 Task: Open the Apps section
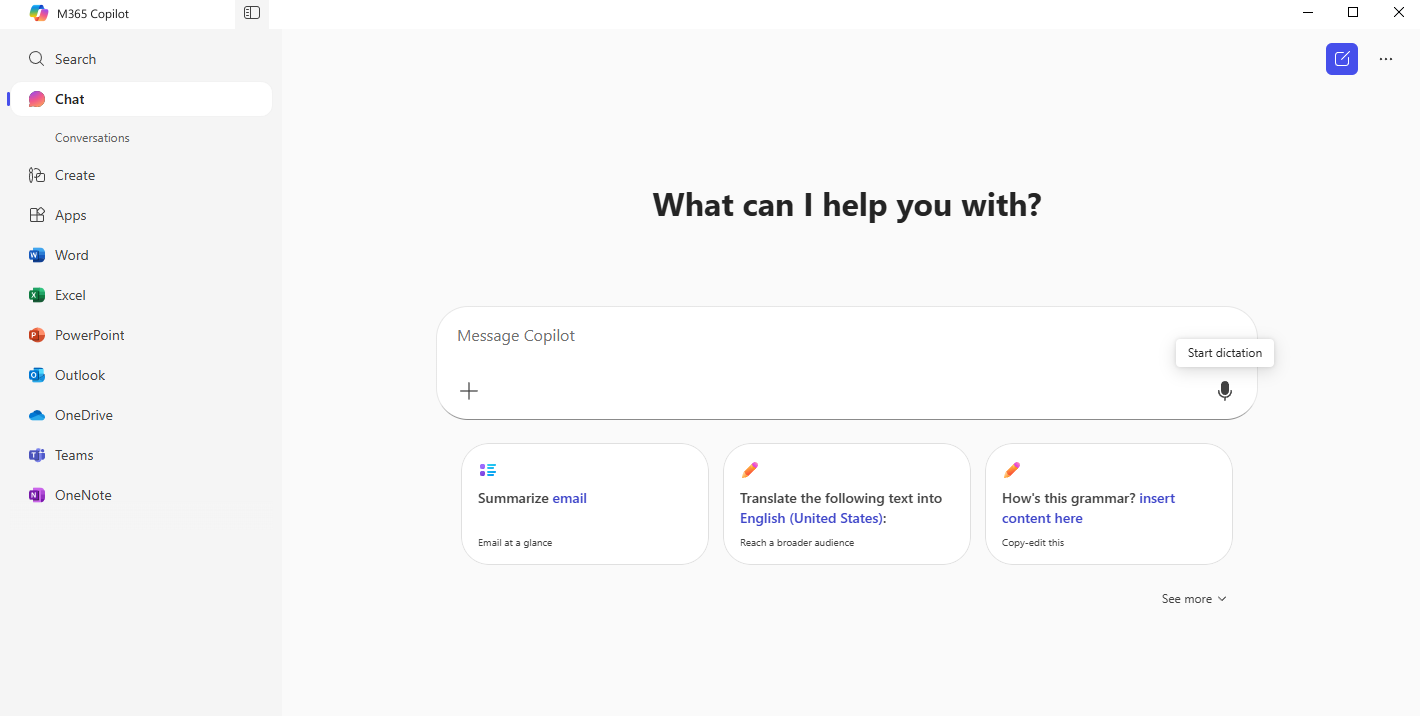(70, 215)
